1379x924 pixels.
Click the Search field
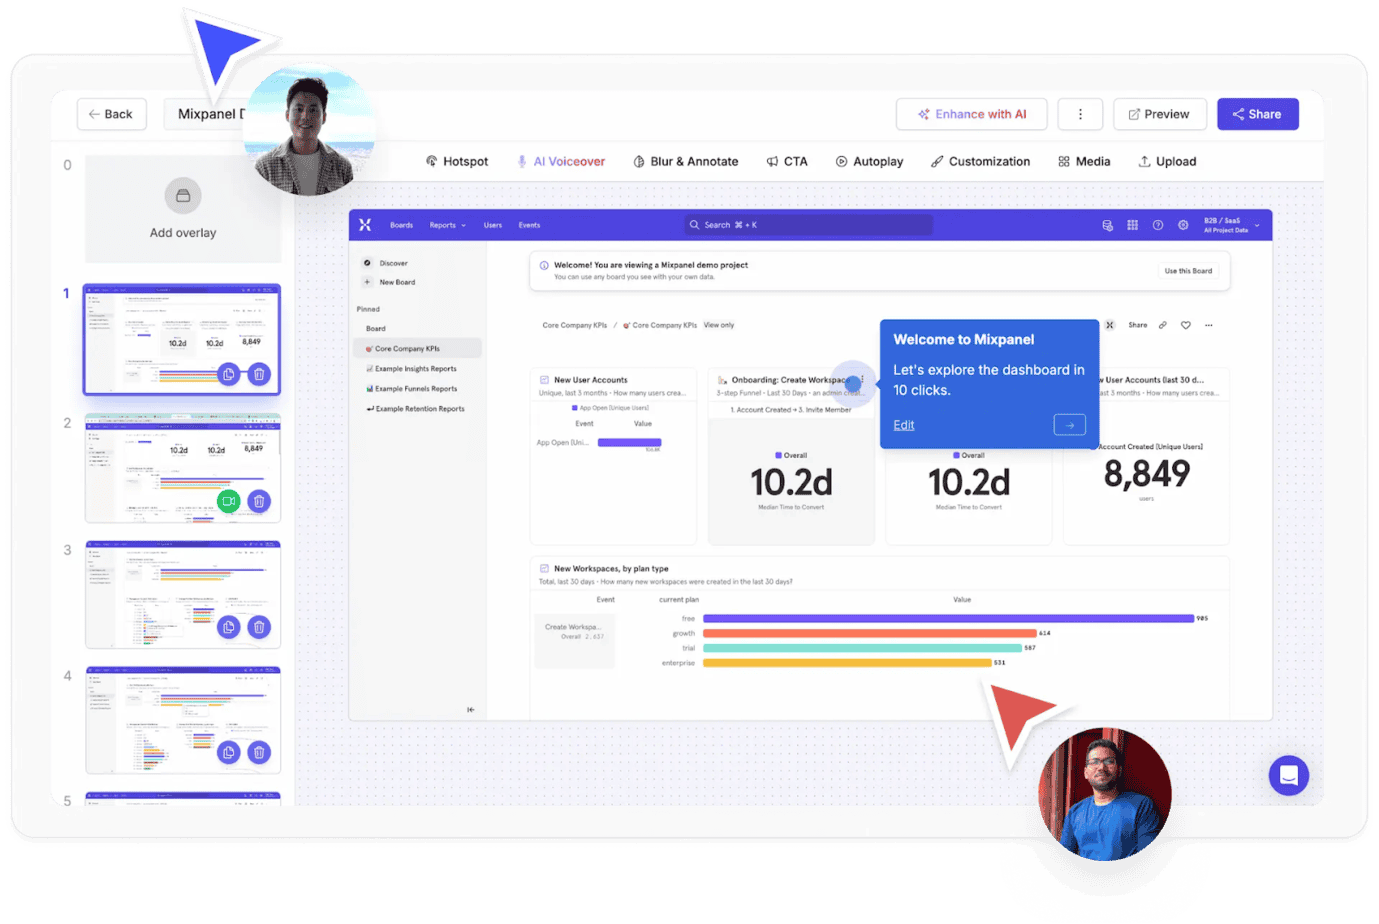(x=808, y=225)
